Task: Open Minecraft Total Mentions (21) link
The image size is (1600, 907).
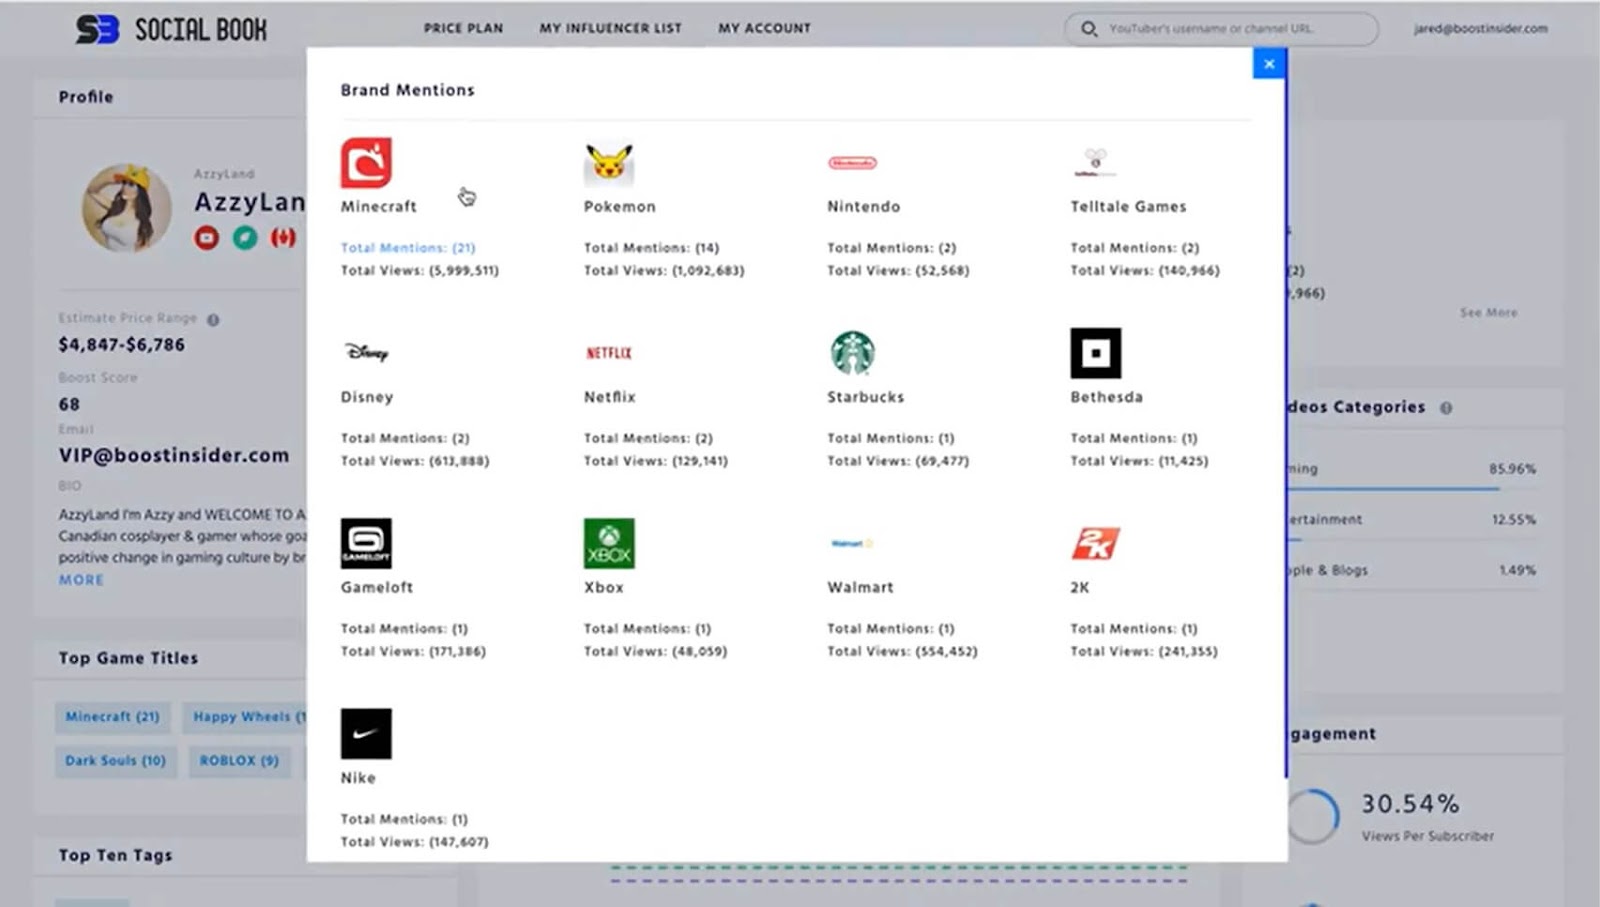Action: tap(408, 248)
